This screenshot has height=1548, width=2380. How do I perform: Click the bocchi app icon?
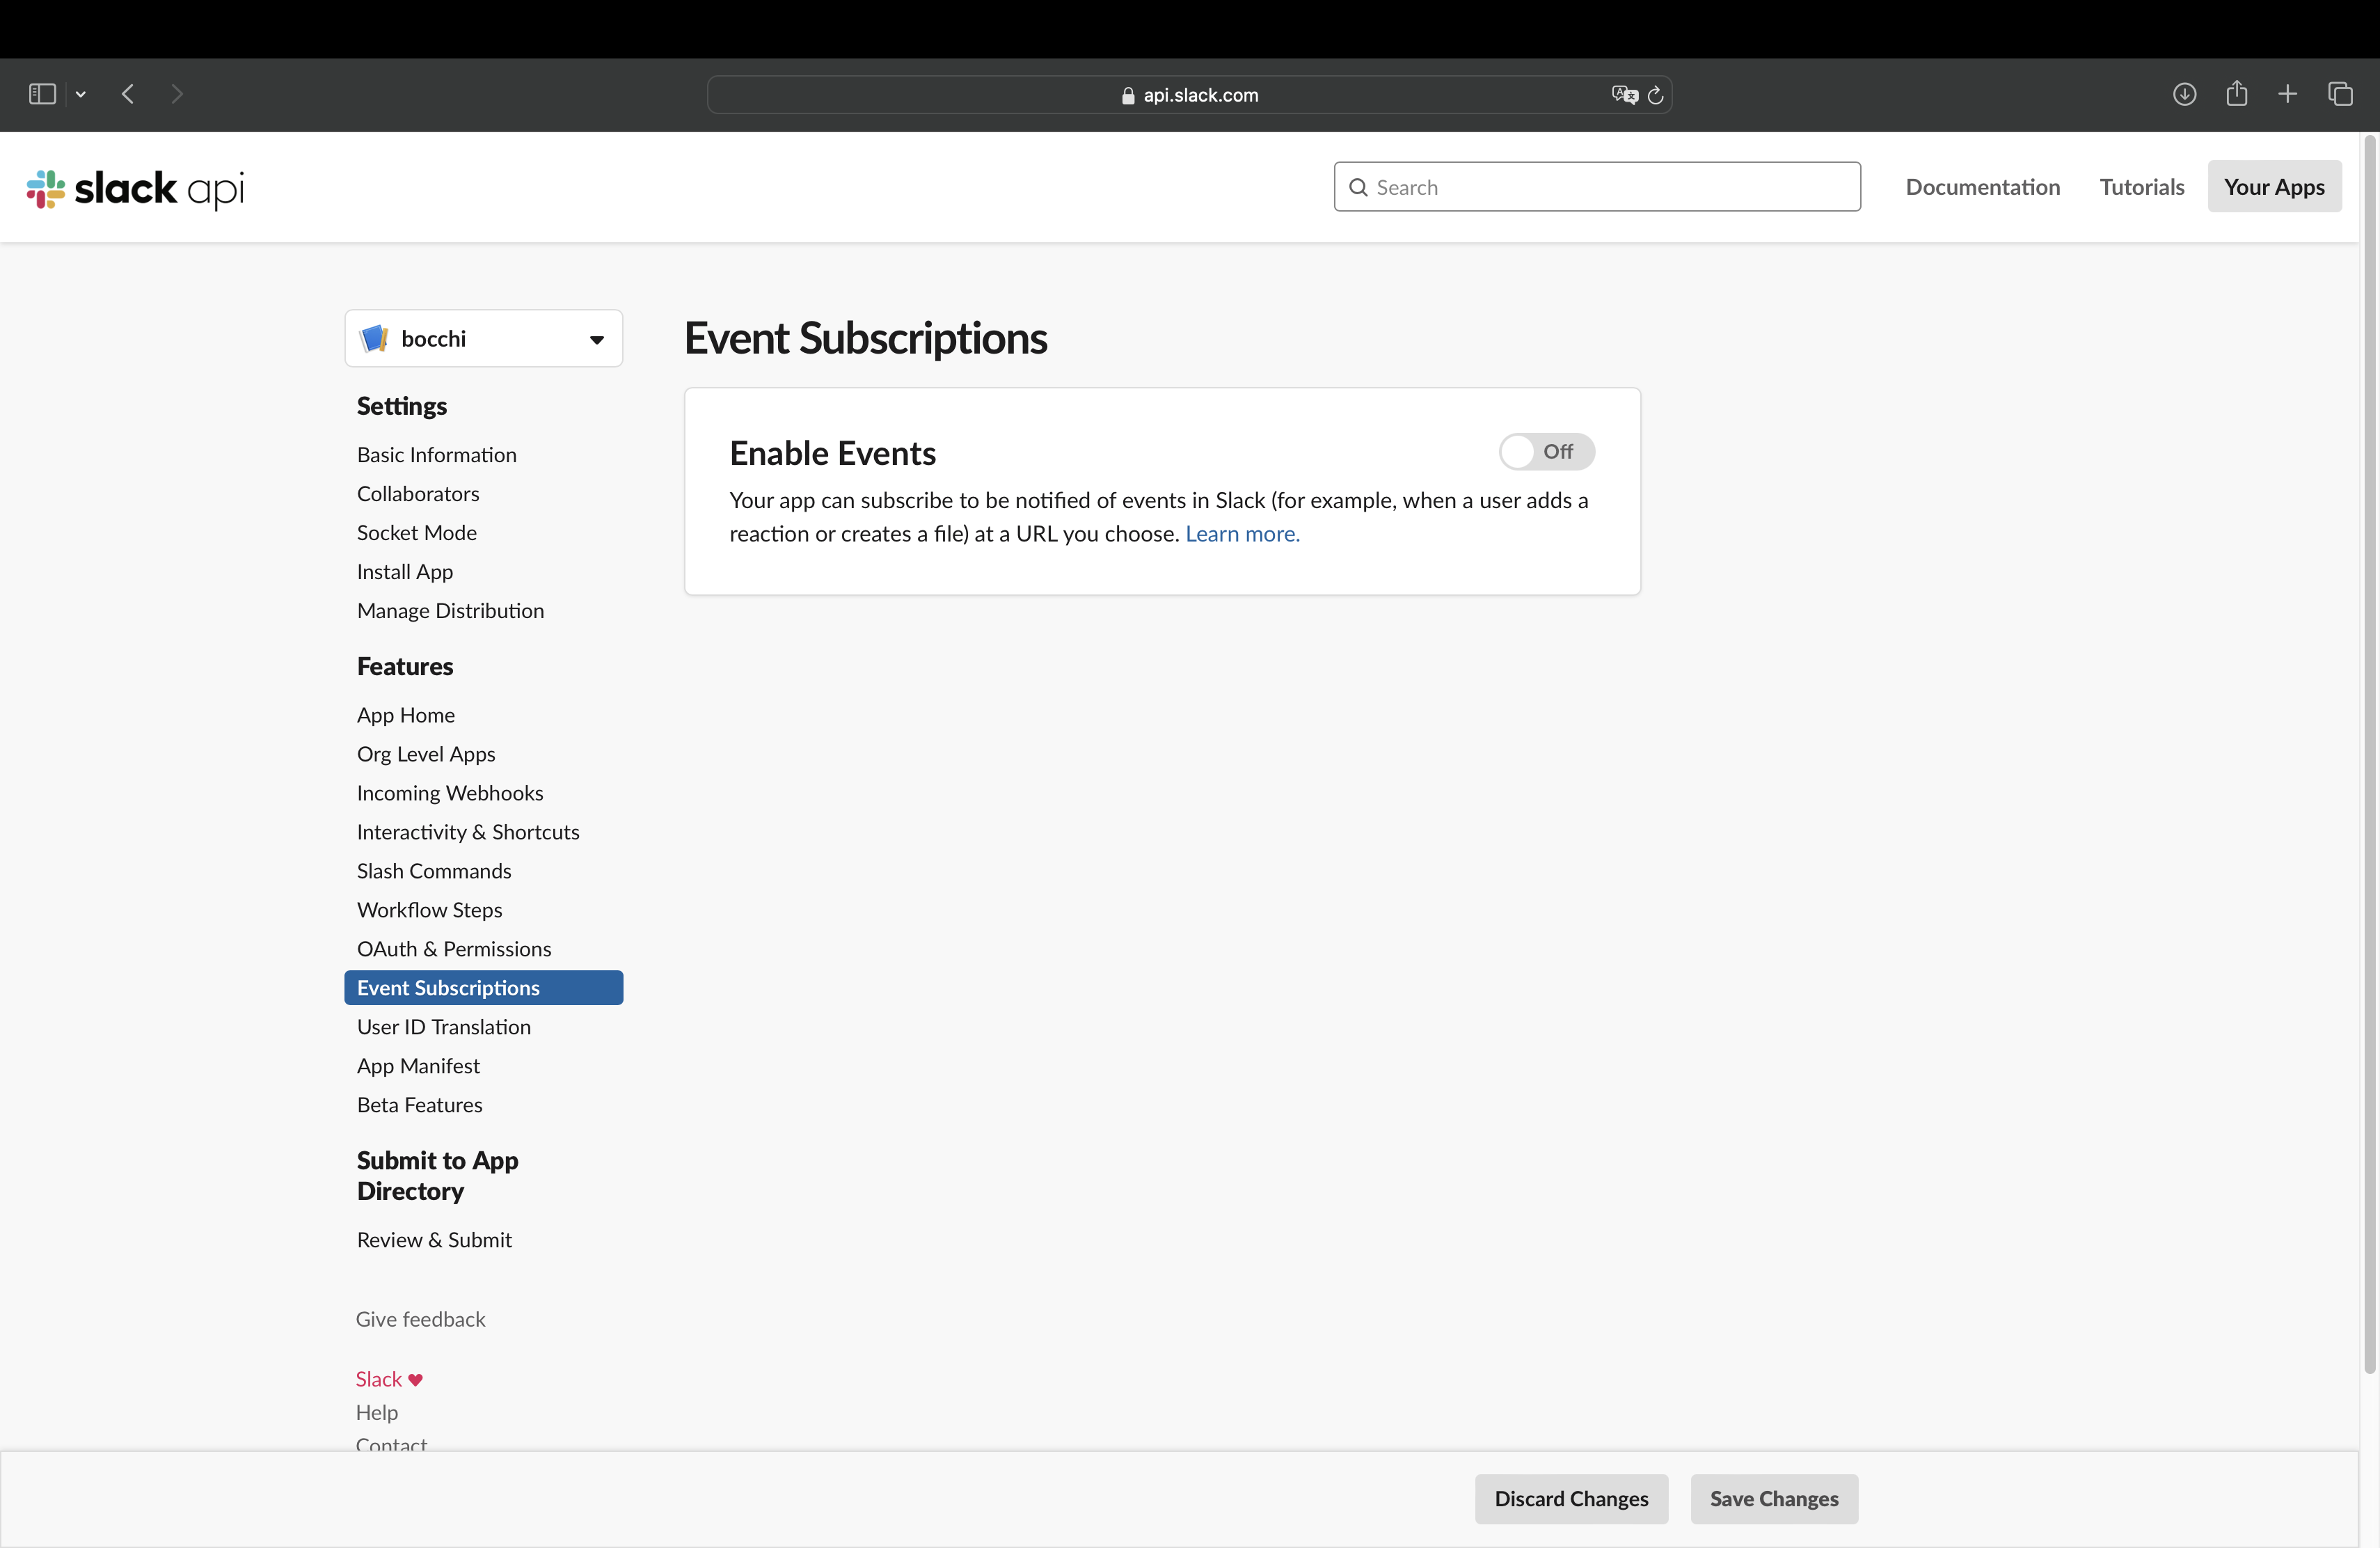pos(375,338)
